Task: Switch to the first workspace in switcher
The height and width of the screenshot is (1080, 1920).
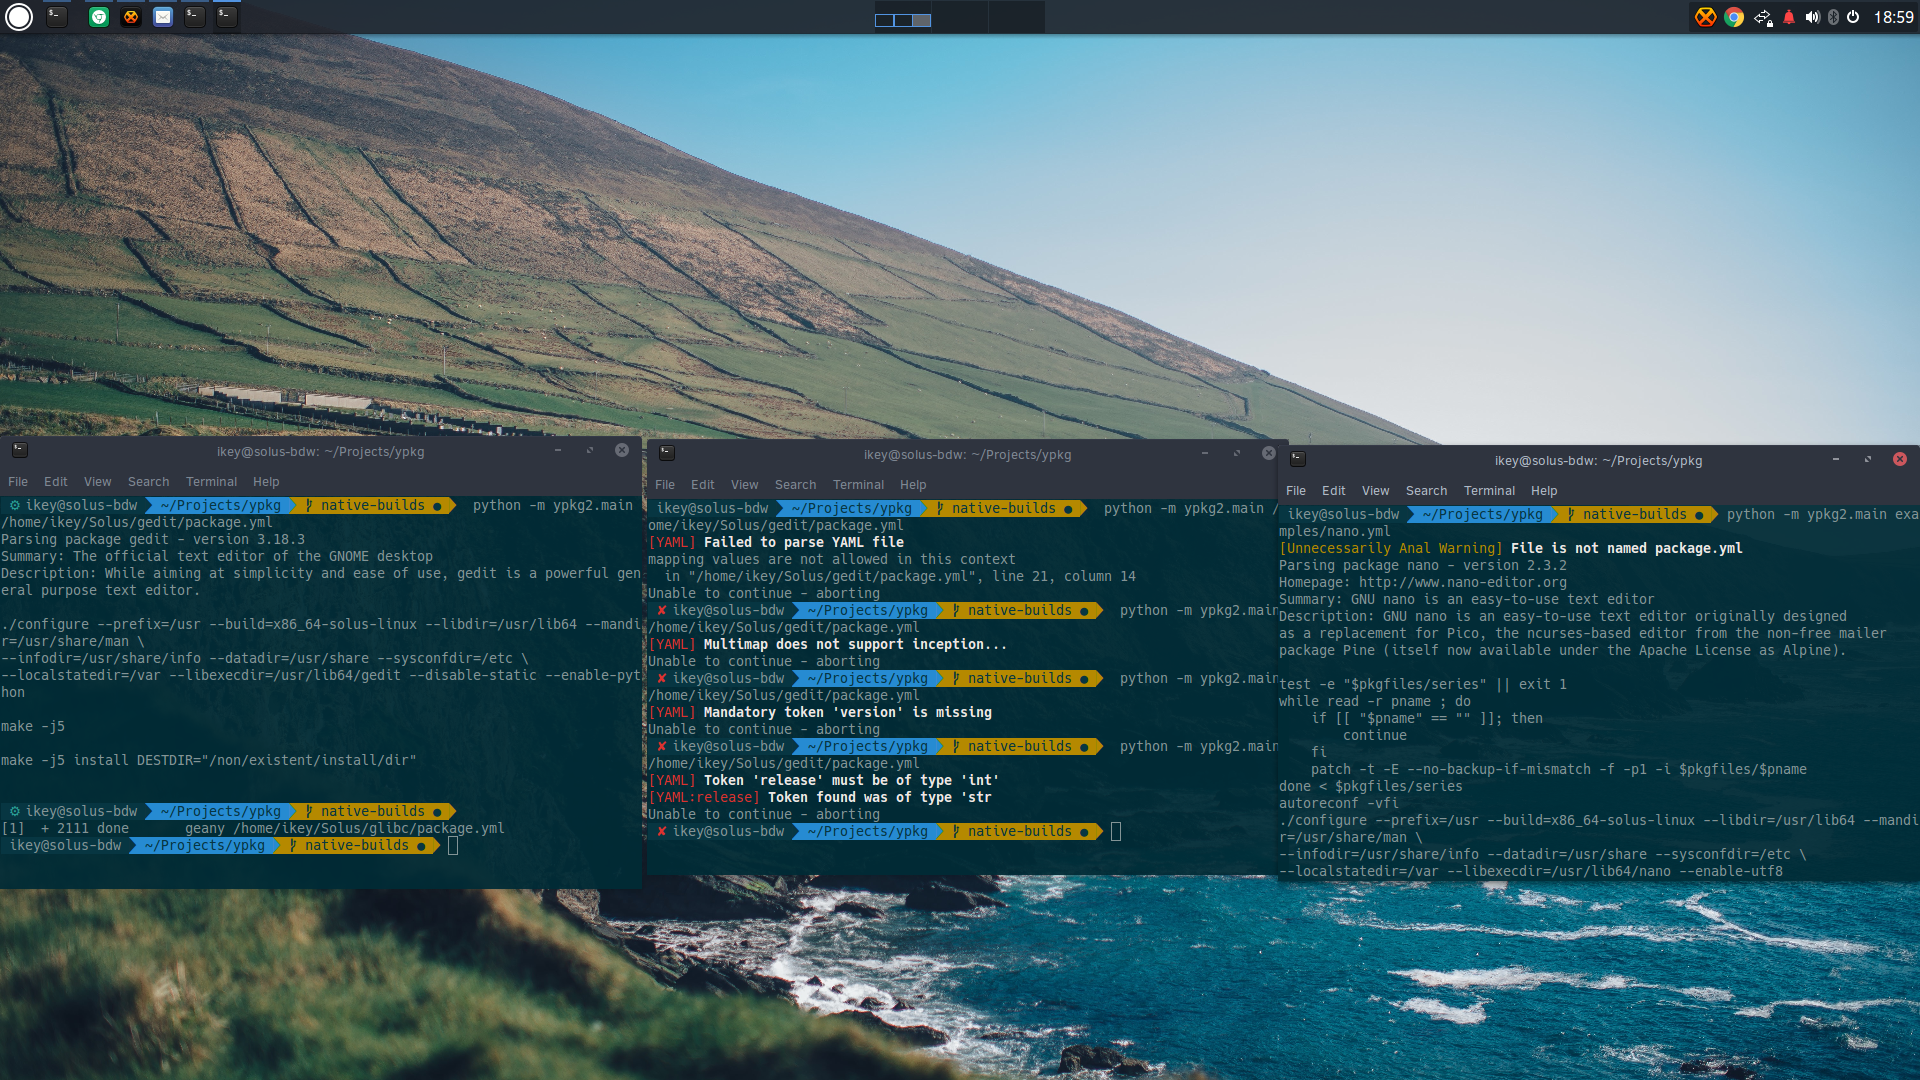Action: click(903, 19)
